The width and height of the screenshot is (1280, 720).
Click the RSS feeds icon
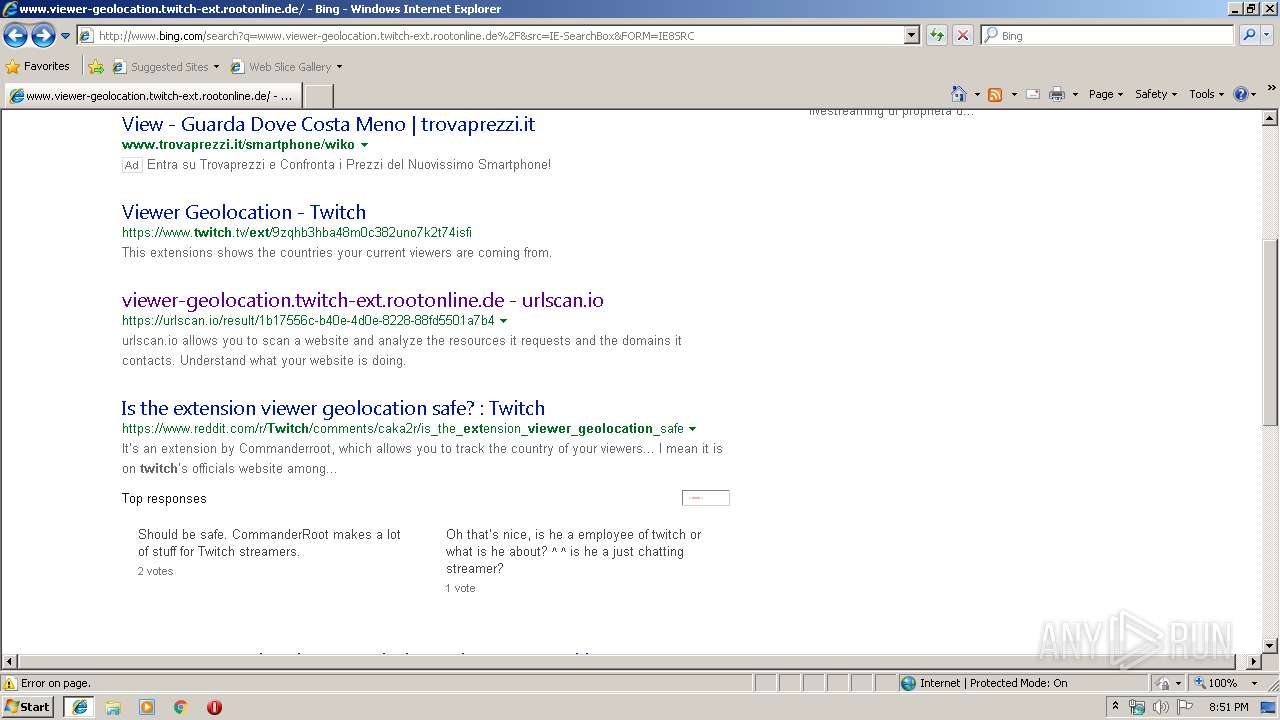coord(995,94)
